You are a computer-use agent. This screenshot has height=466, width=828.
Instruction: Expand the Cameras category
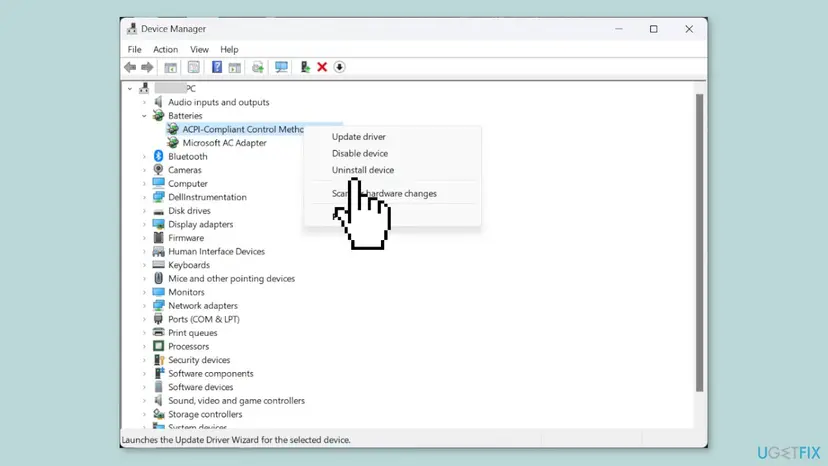tap(144, 170)
